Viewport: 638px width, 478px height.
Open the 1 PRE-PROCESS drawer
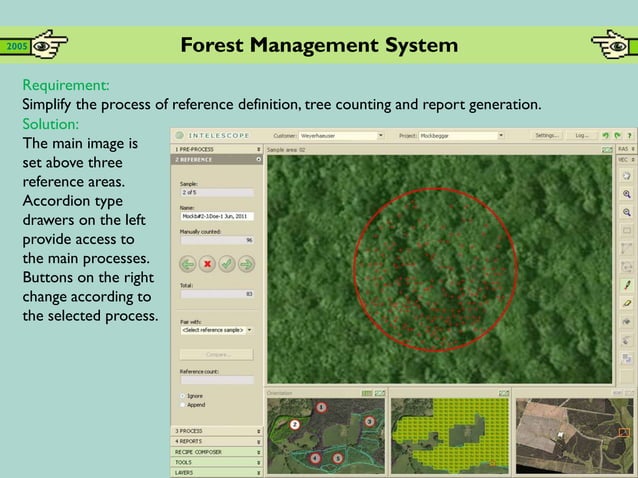(217, 149)
